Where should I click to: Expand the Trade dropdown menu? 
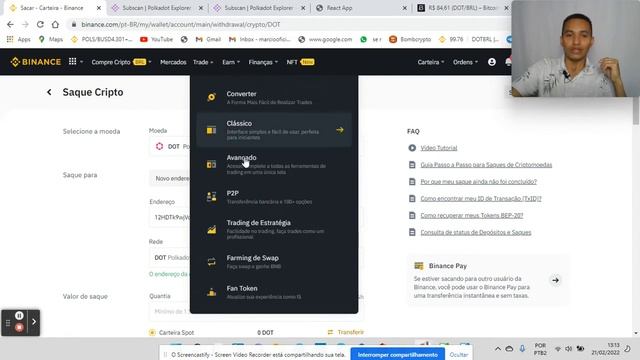(203, 62)
